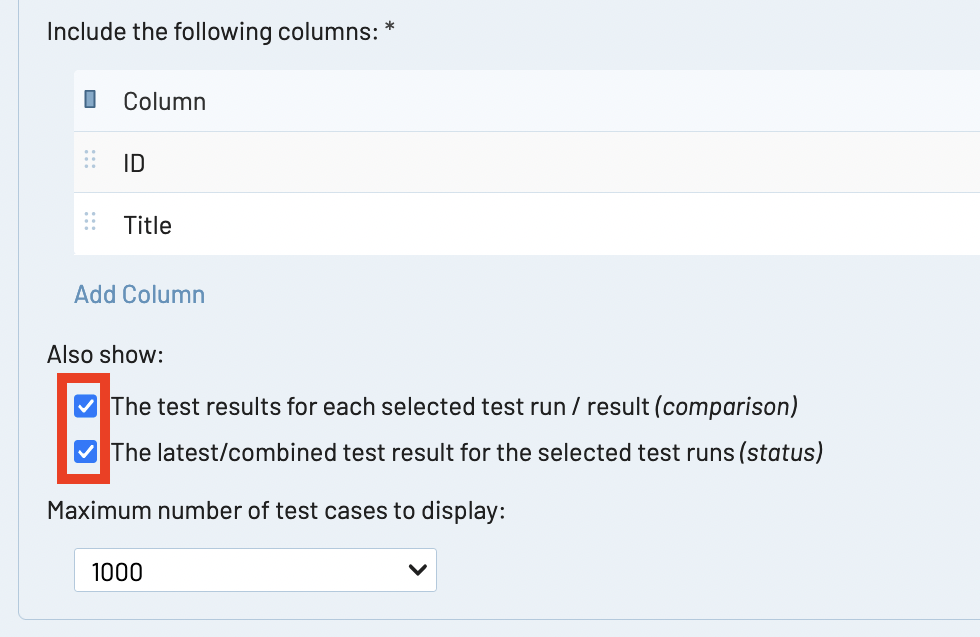Image resolution: width=980 pixels, height=637 pixels.
Task: Click the column icon in table header
Action: pyautogui.click(x=90, y=100)
